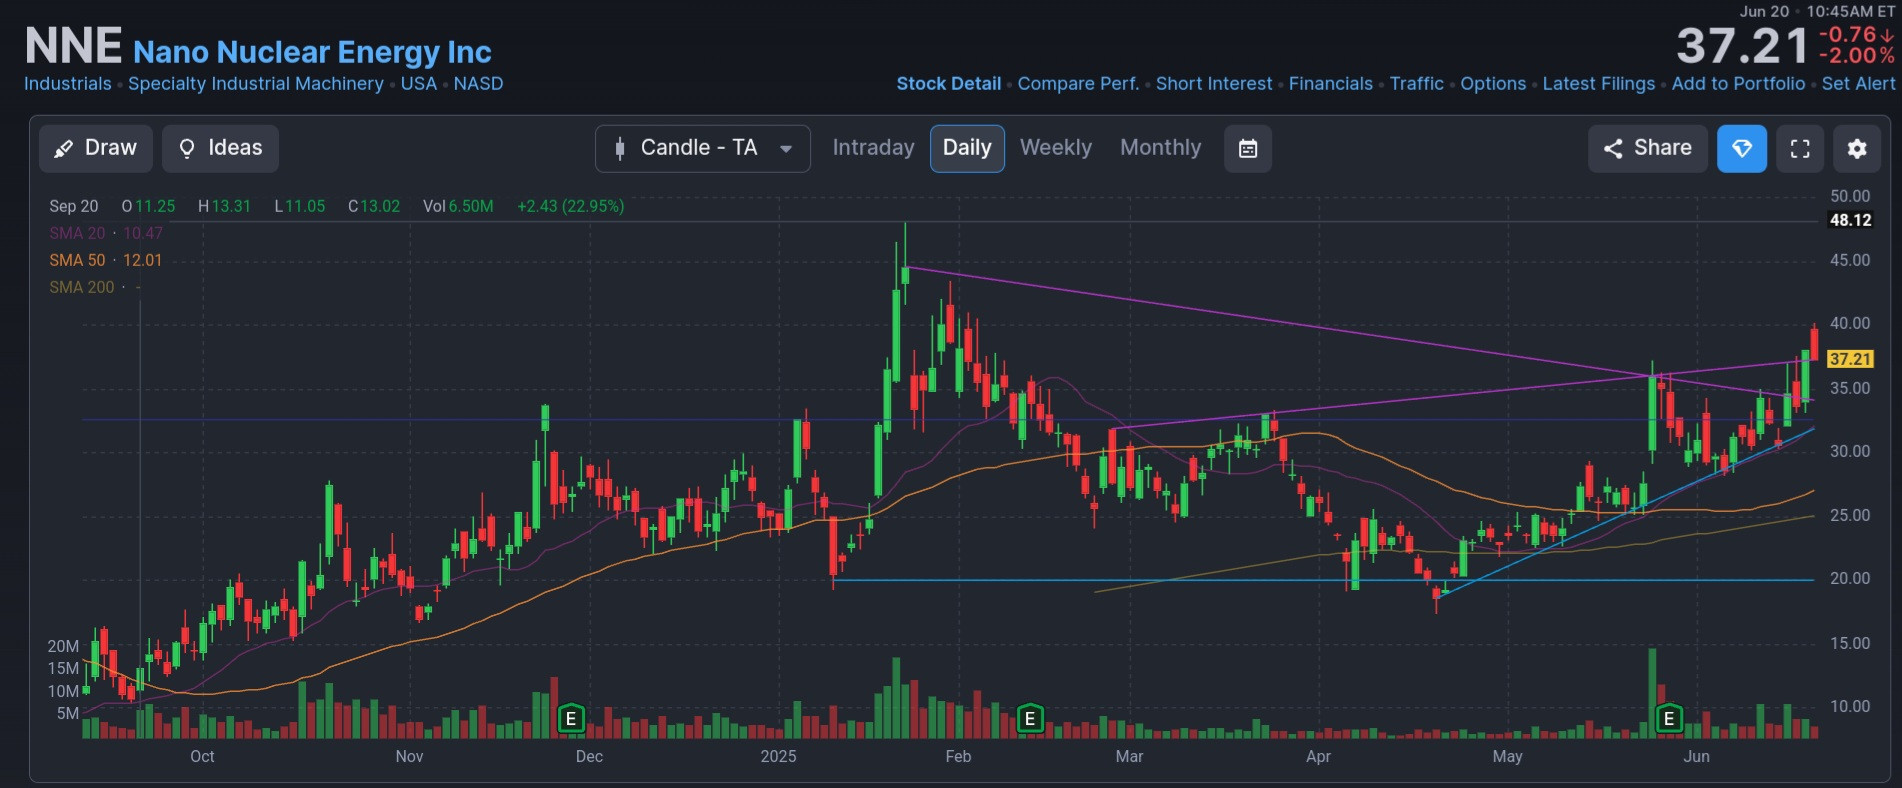
Task: Open the calendar date range picker
Action: pyautogui.click(x=1248, y=148)
